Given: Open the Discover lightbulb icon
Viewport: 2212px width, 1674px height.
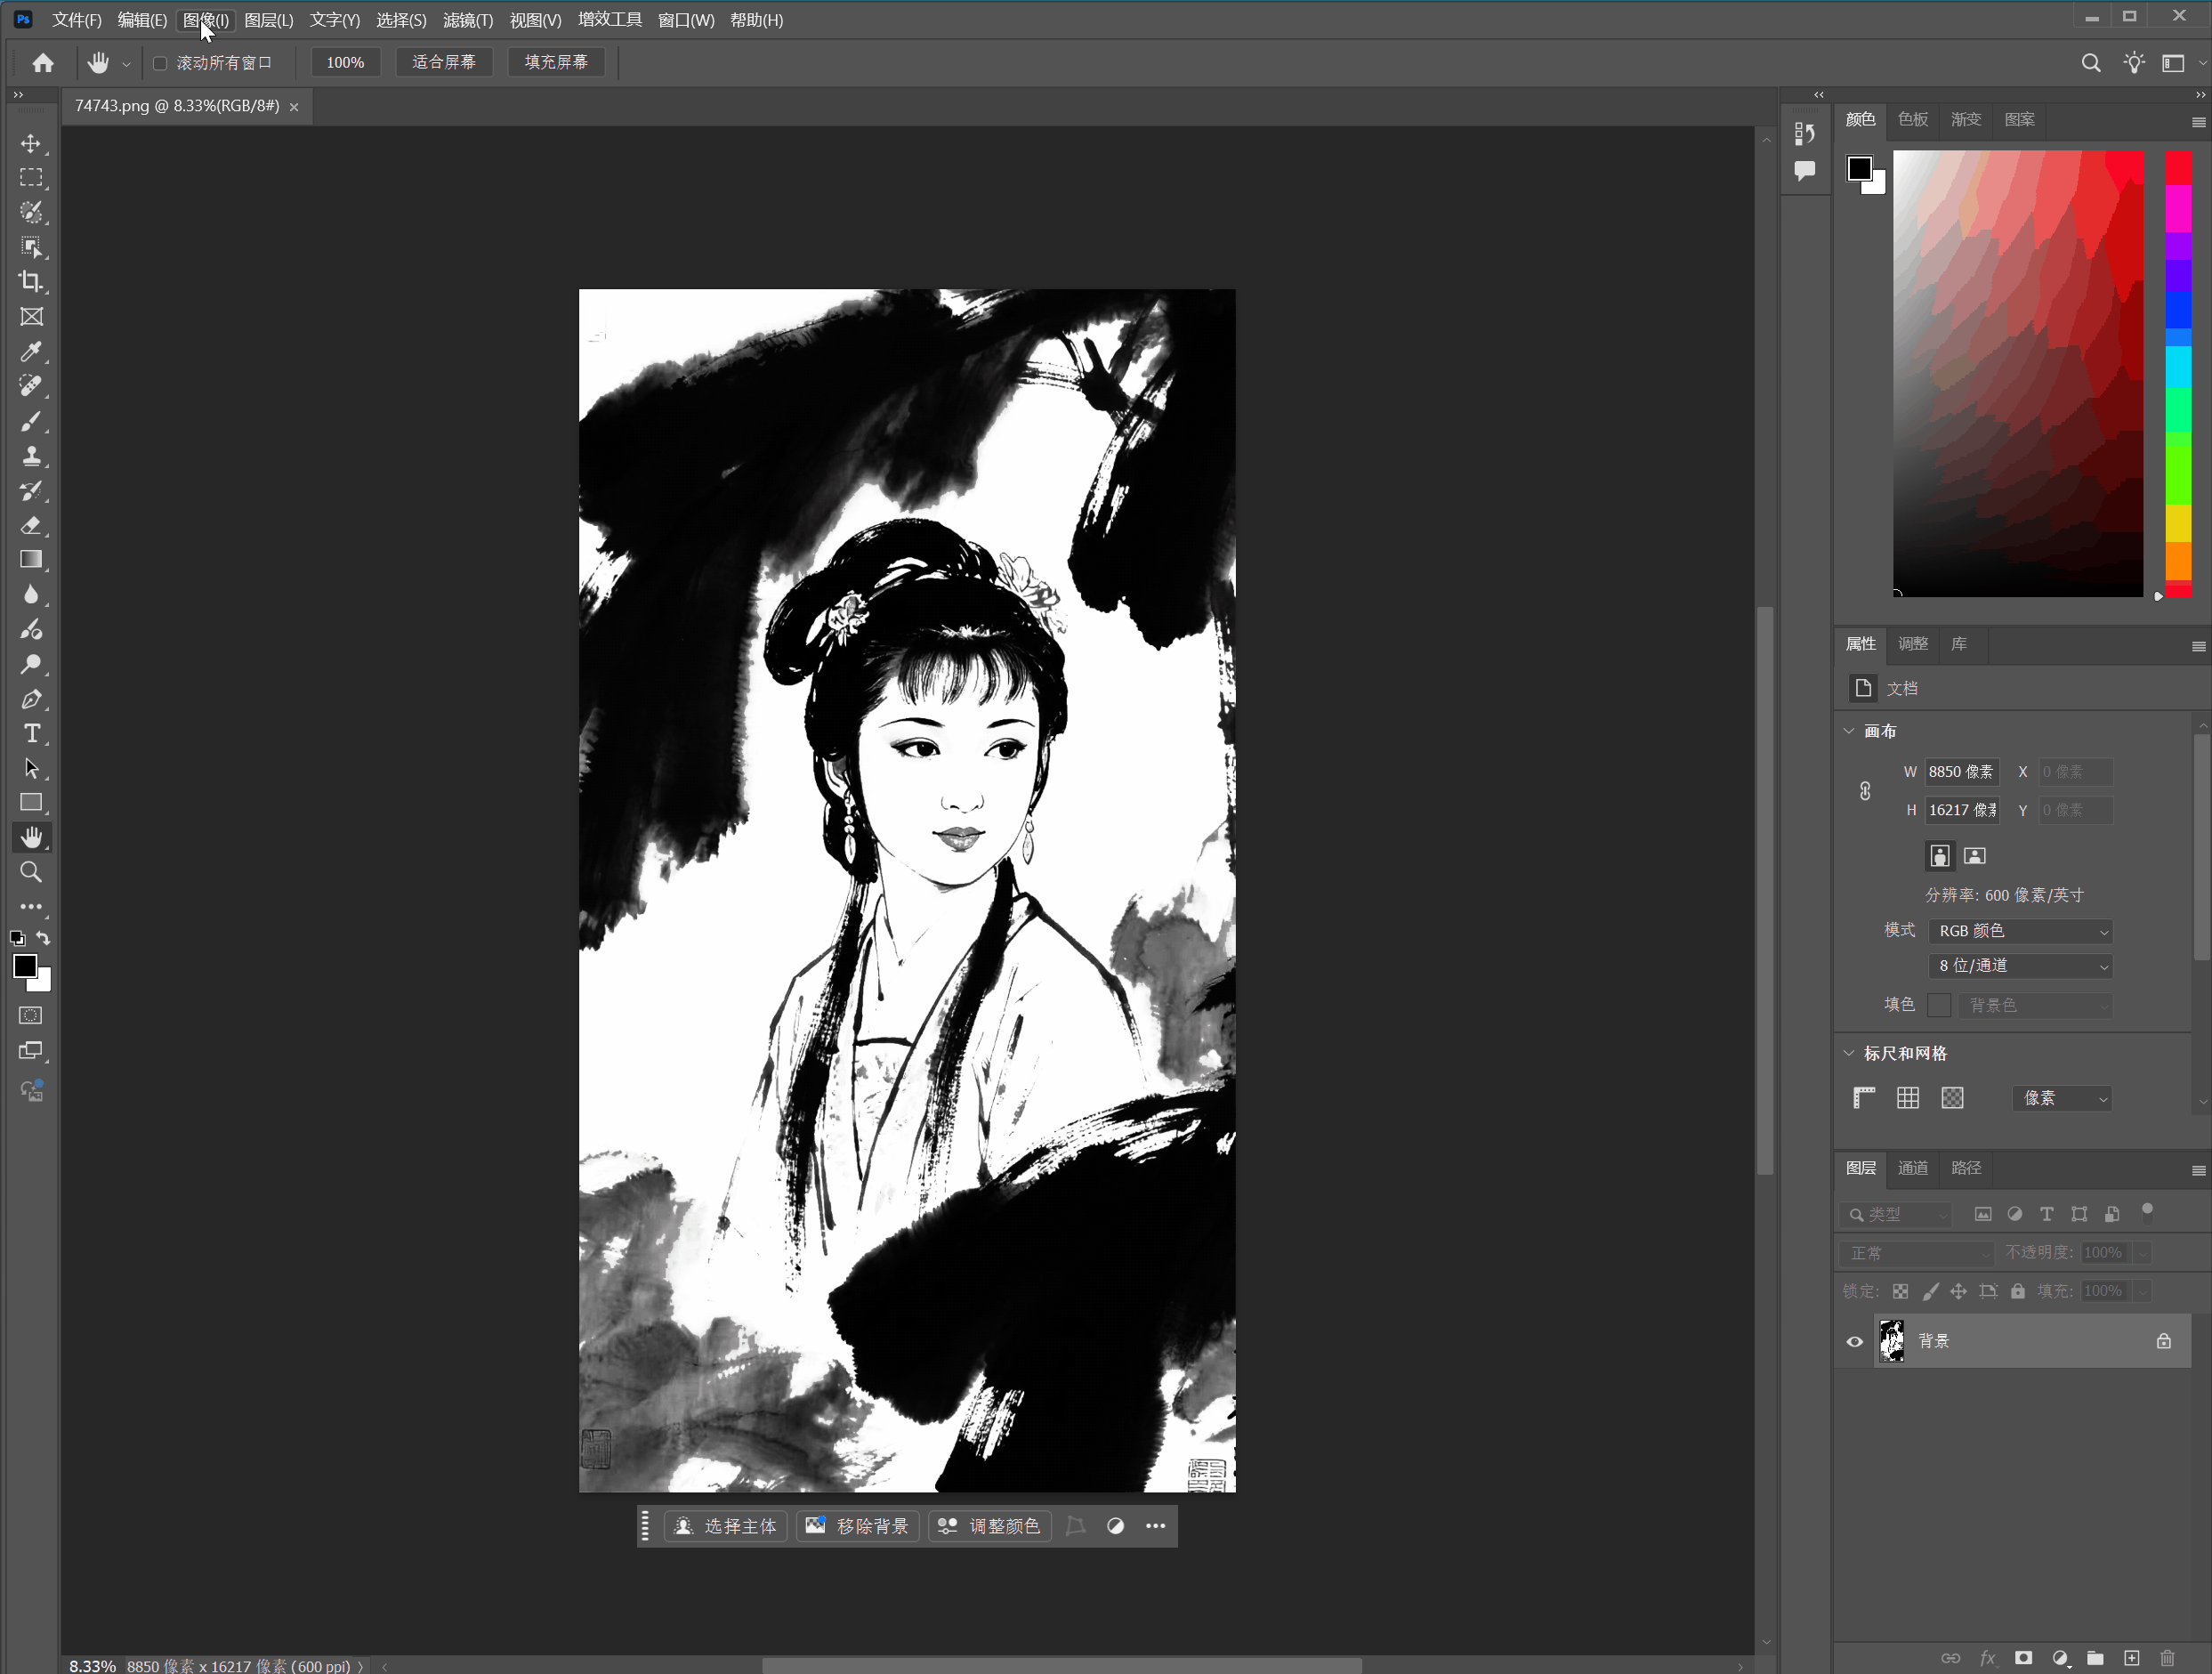Looking at the screenshot, I should [x=2134, y=63].
